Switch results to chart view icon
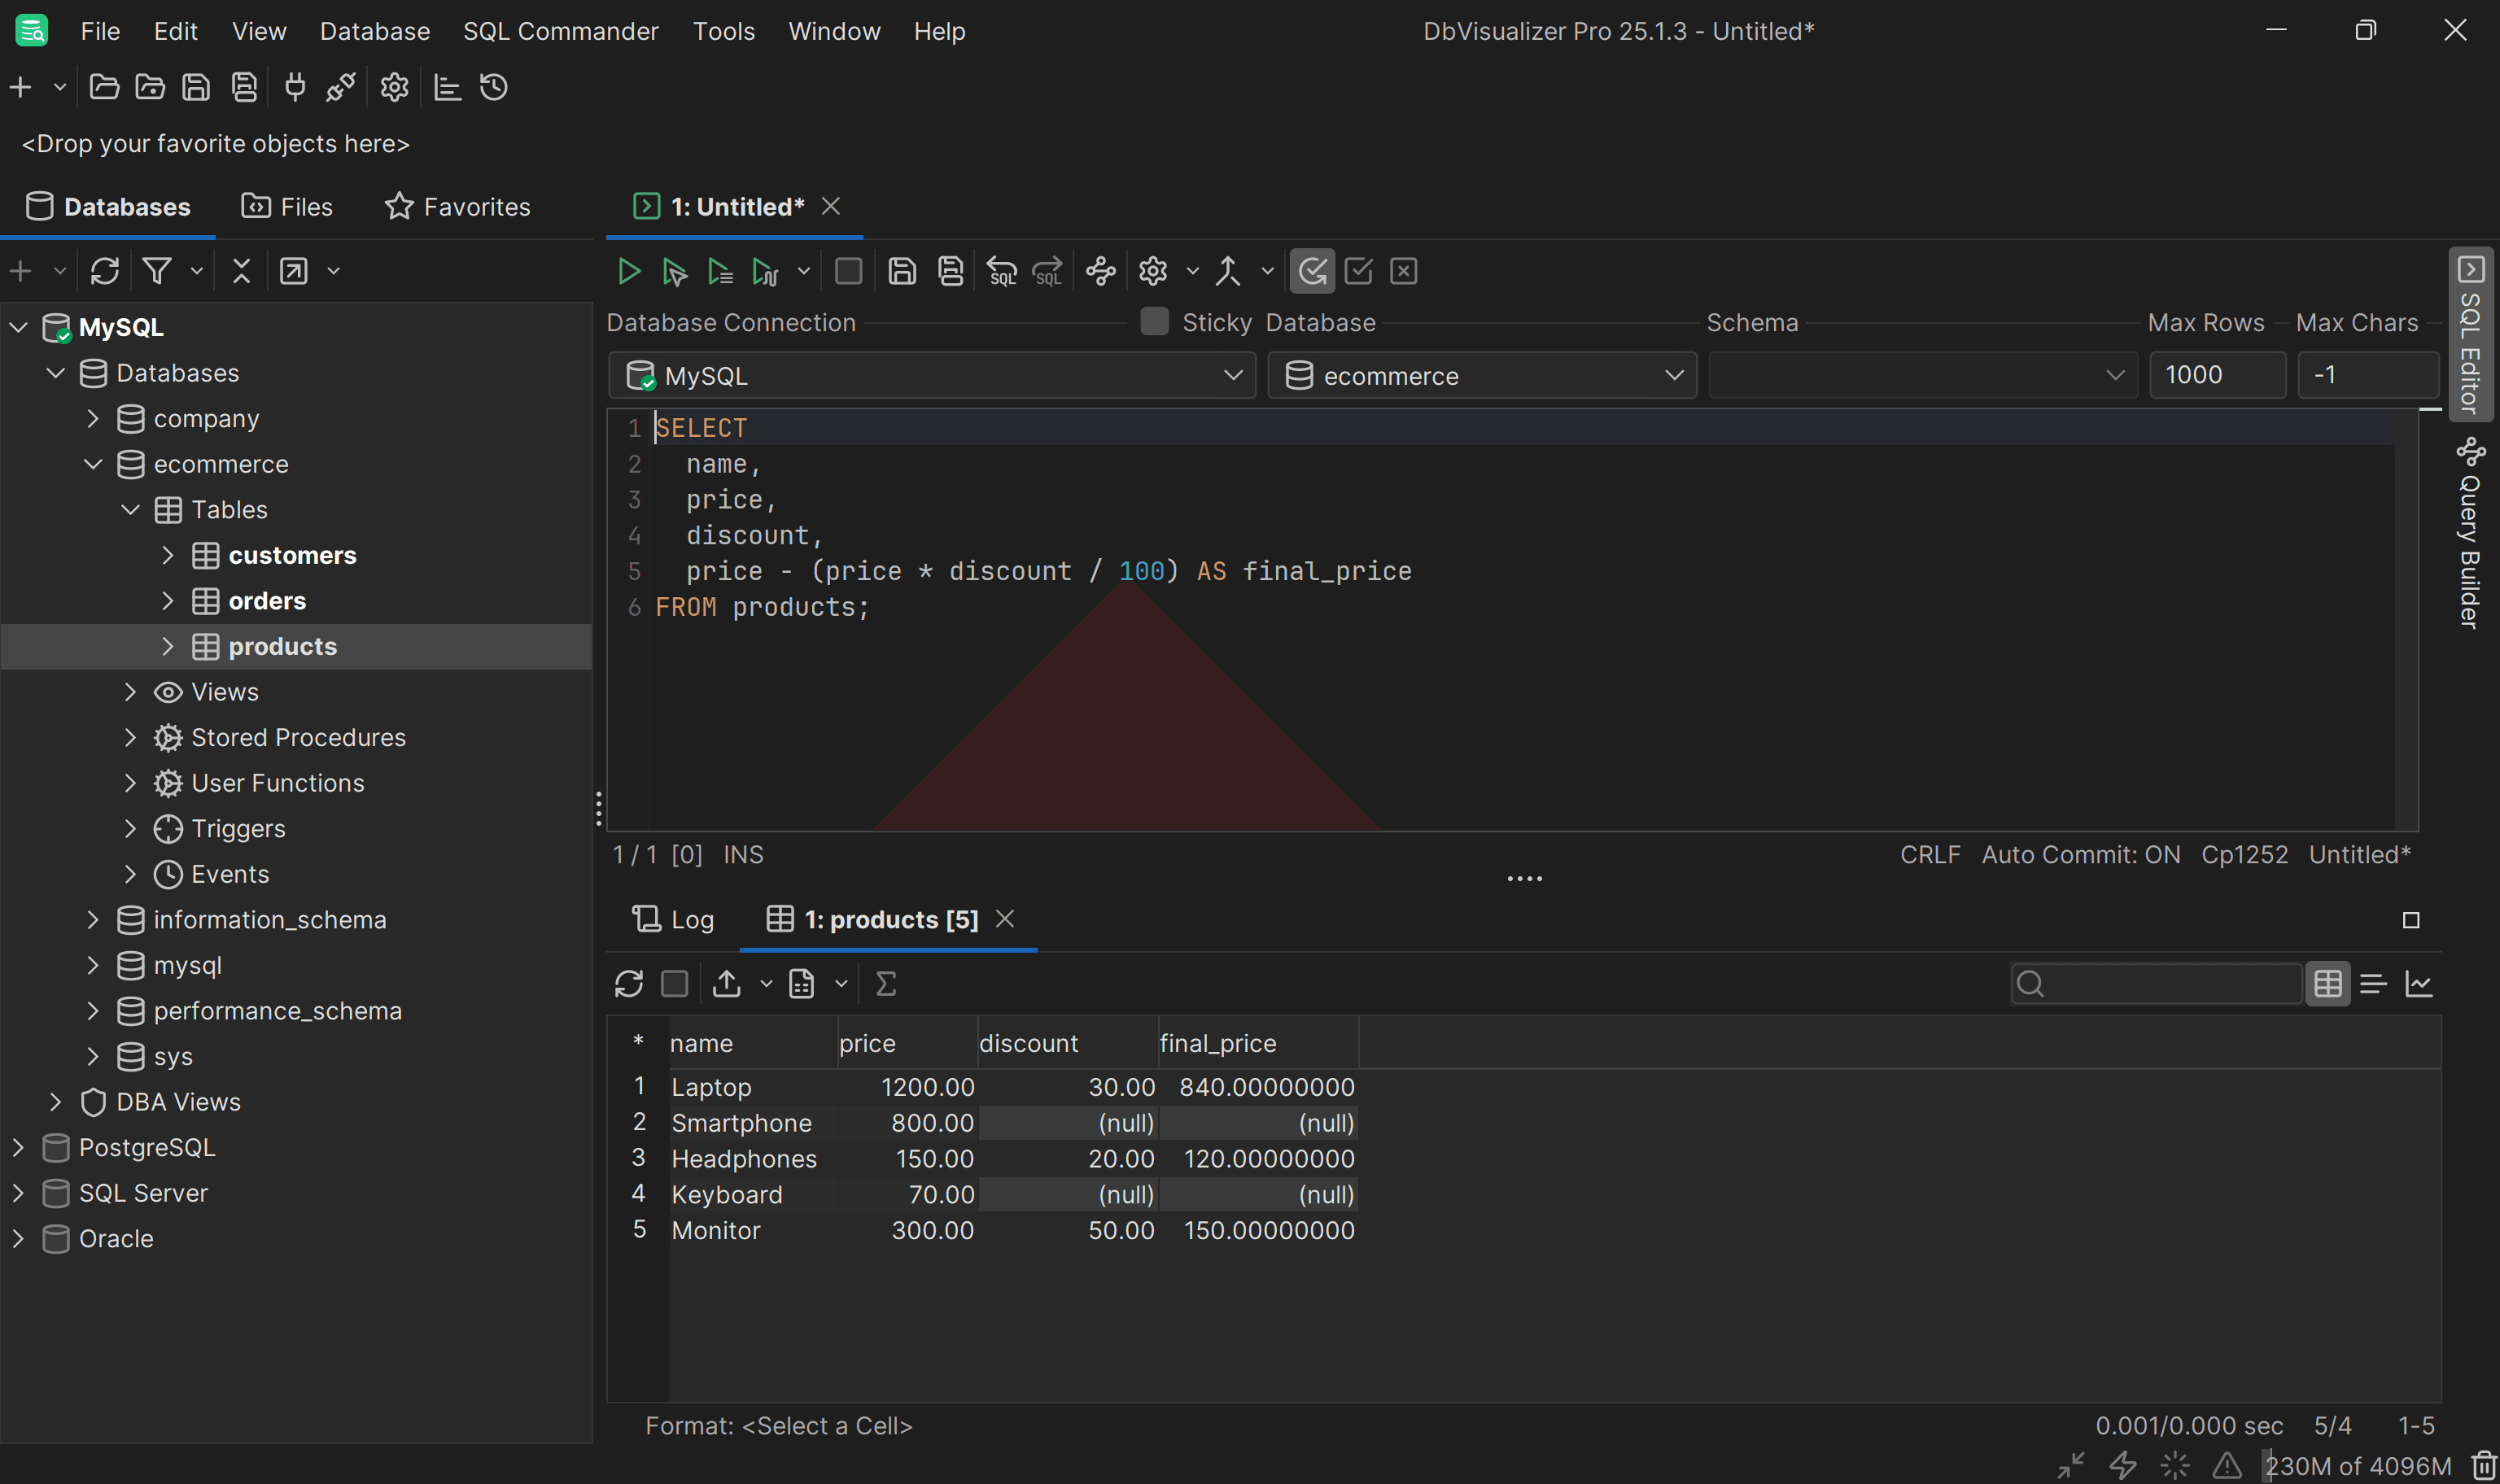Viewport: 2500px width, 1484px height. coord(2419,984)
